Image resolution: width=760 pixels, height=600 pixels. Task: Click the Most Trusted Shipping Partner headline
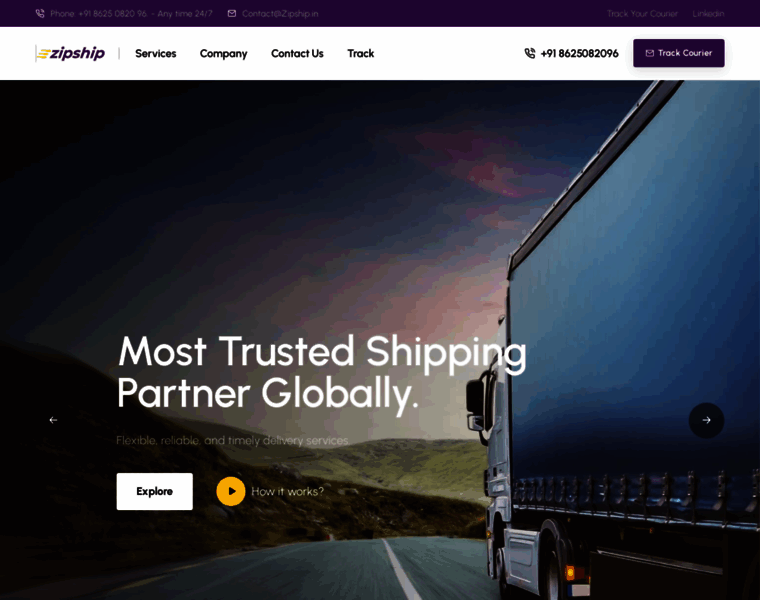[x=322, y=372]
